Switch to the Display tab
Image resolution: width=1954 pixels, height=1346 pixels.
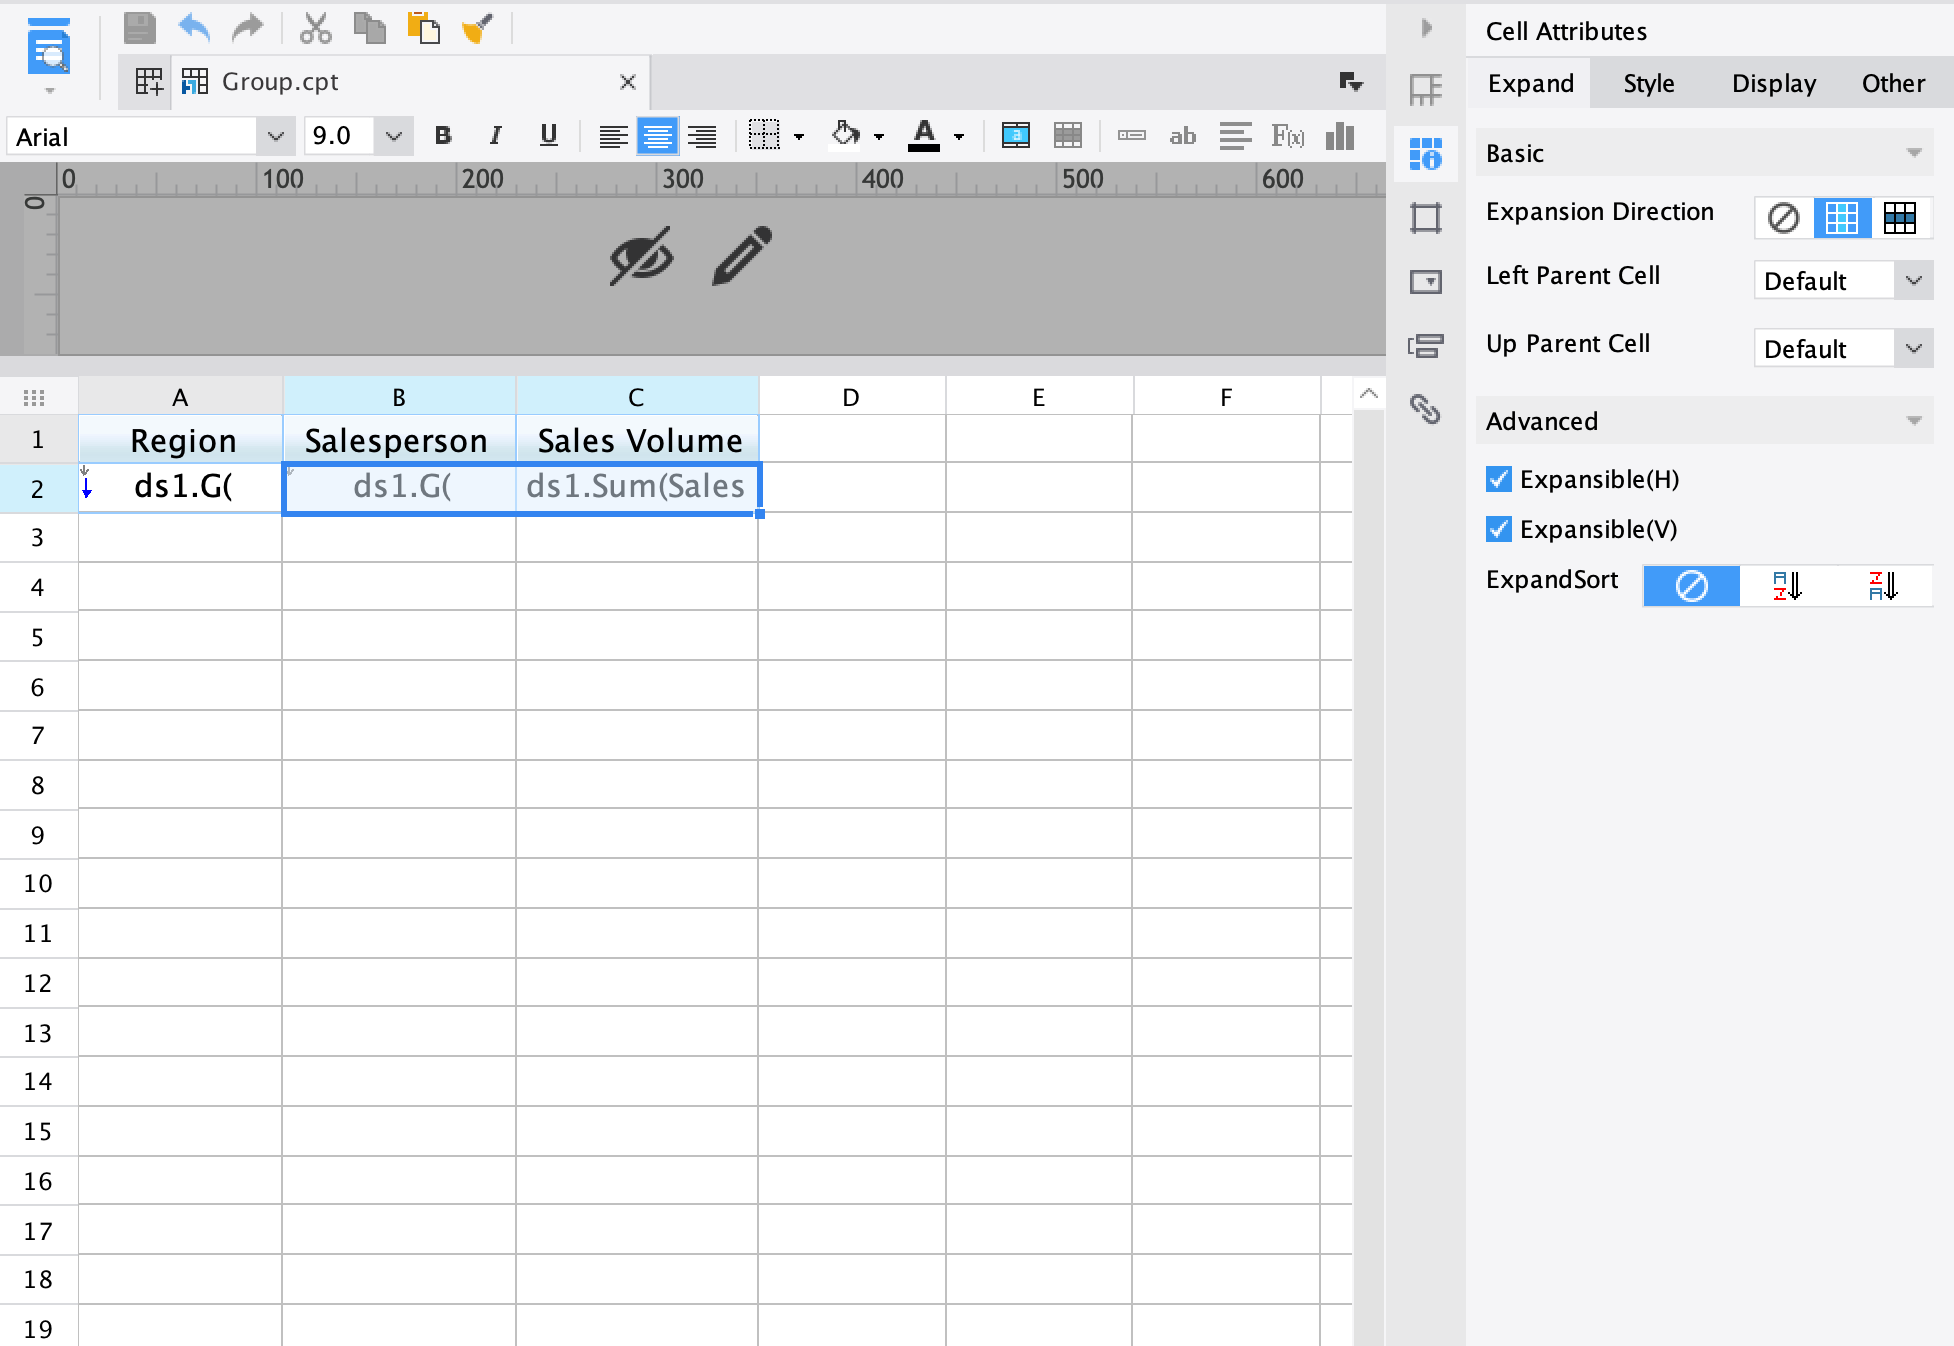(1773, 84)
